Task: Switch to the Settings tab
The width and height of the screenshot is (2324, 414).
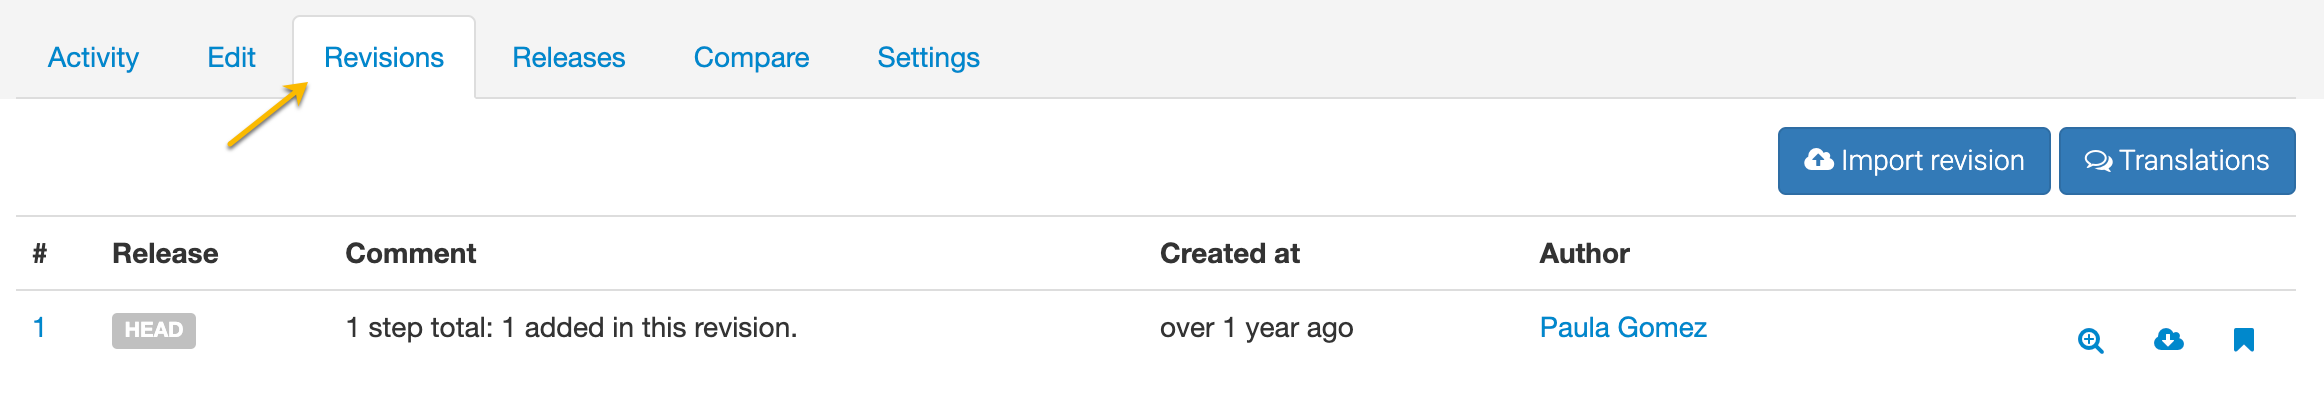Action: click(928, 58)
